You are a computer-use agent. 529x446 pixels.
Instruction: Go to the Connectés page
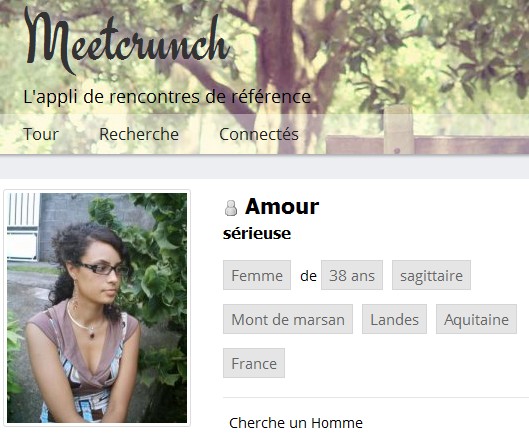tap(259, 134)
